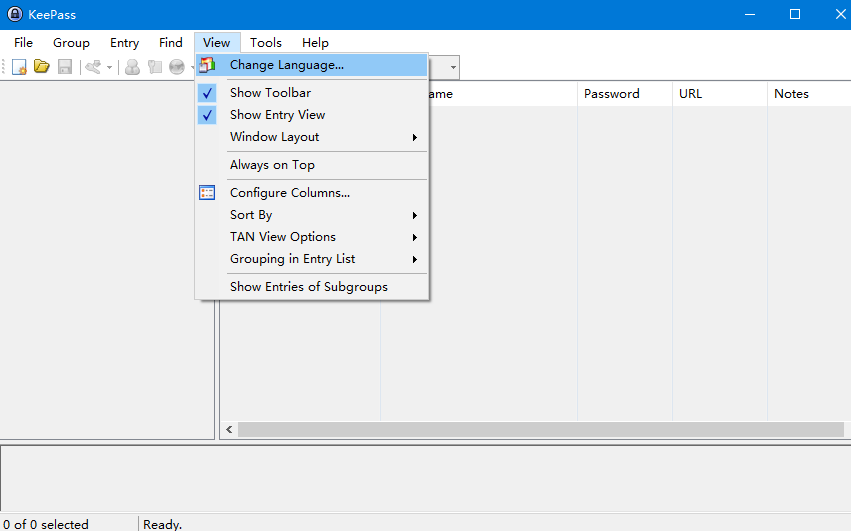Click the Copy Password toolbar icon
Viewport: 851px width, 531px height.
[155, 67]
